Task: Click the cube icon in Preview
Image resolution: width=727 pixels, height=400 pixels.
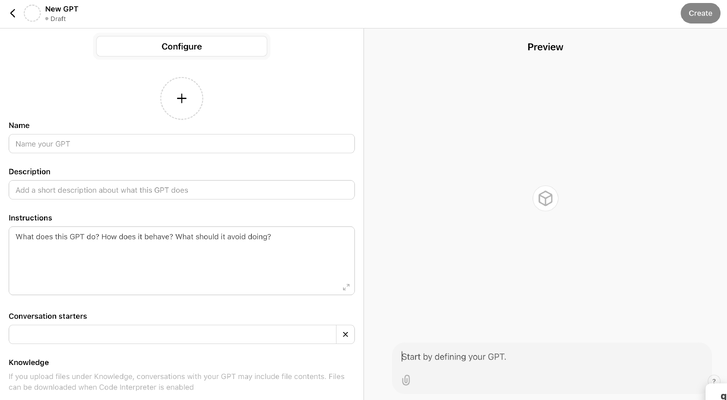Action: (545, 198)
